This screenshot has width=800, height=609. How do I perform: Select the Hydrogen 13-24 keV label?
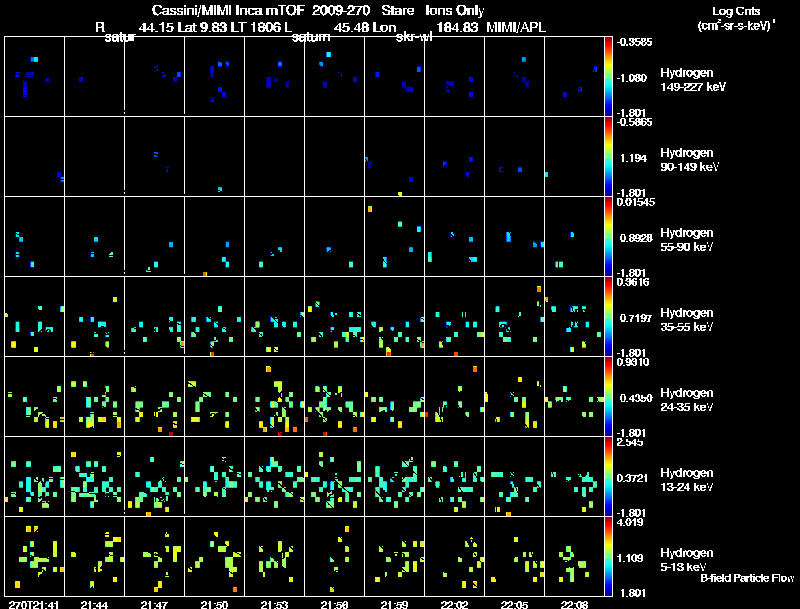pos(687,480)
